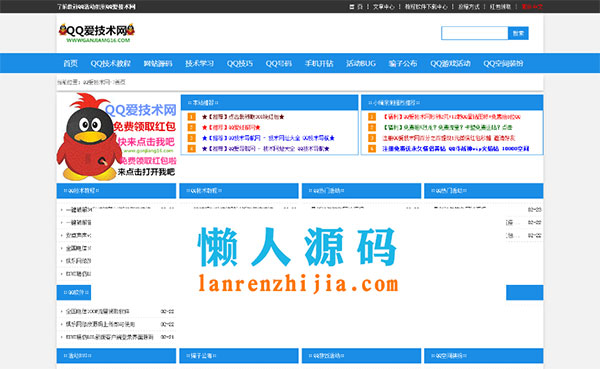Open 全国电信200M article under QQ软件
The width and height of the screenshot is (600, 369).
point(98,312)
